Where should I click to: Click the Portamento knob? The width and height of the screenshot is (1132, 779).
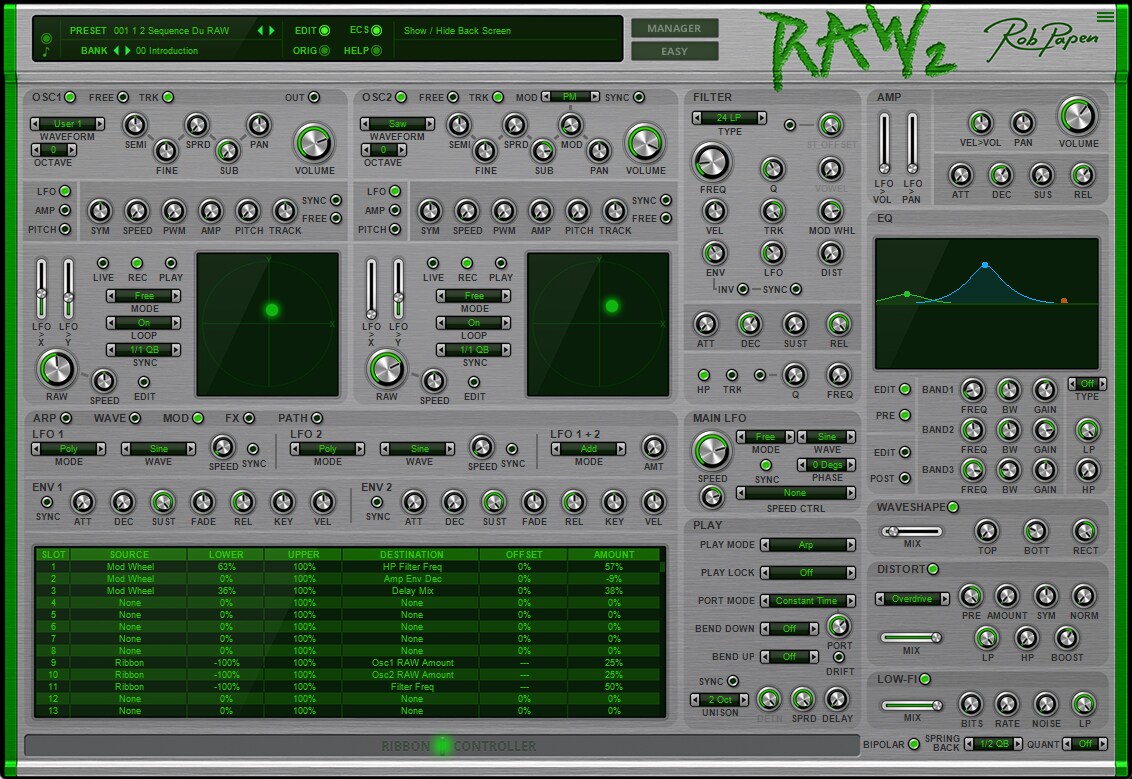pos(838,626)
